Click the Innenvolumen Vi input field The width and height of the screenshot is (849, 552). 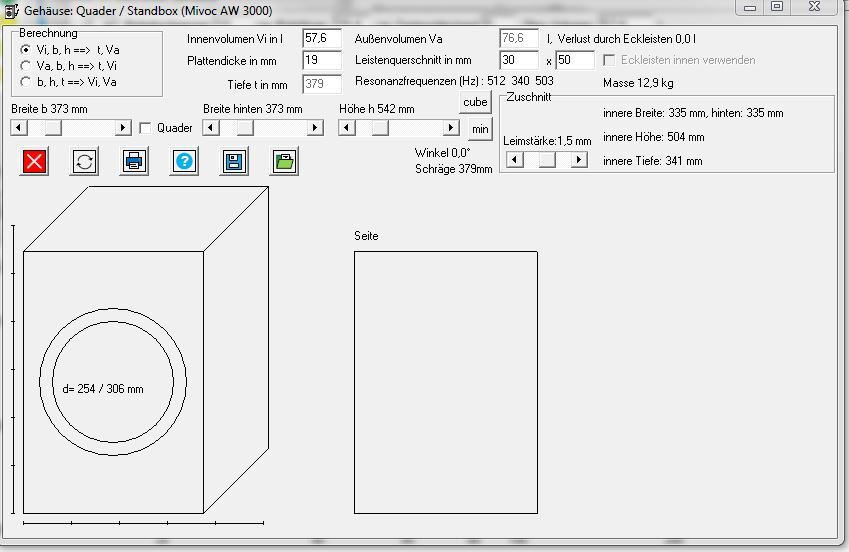[321, 38]
